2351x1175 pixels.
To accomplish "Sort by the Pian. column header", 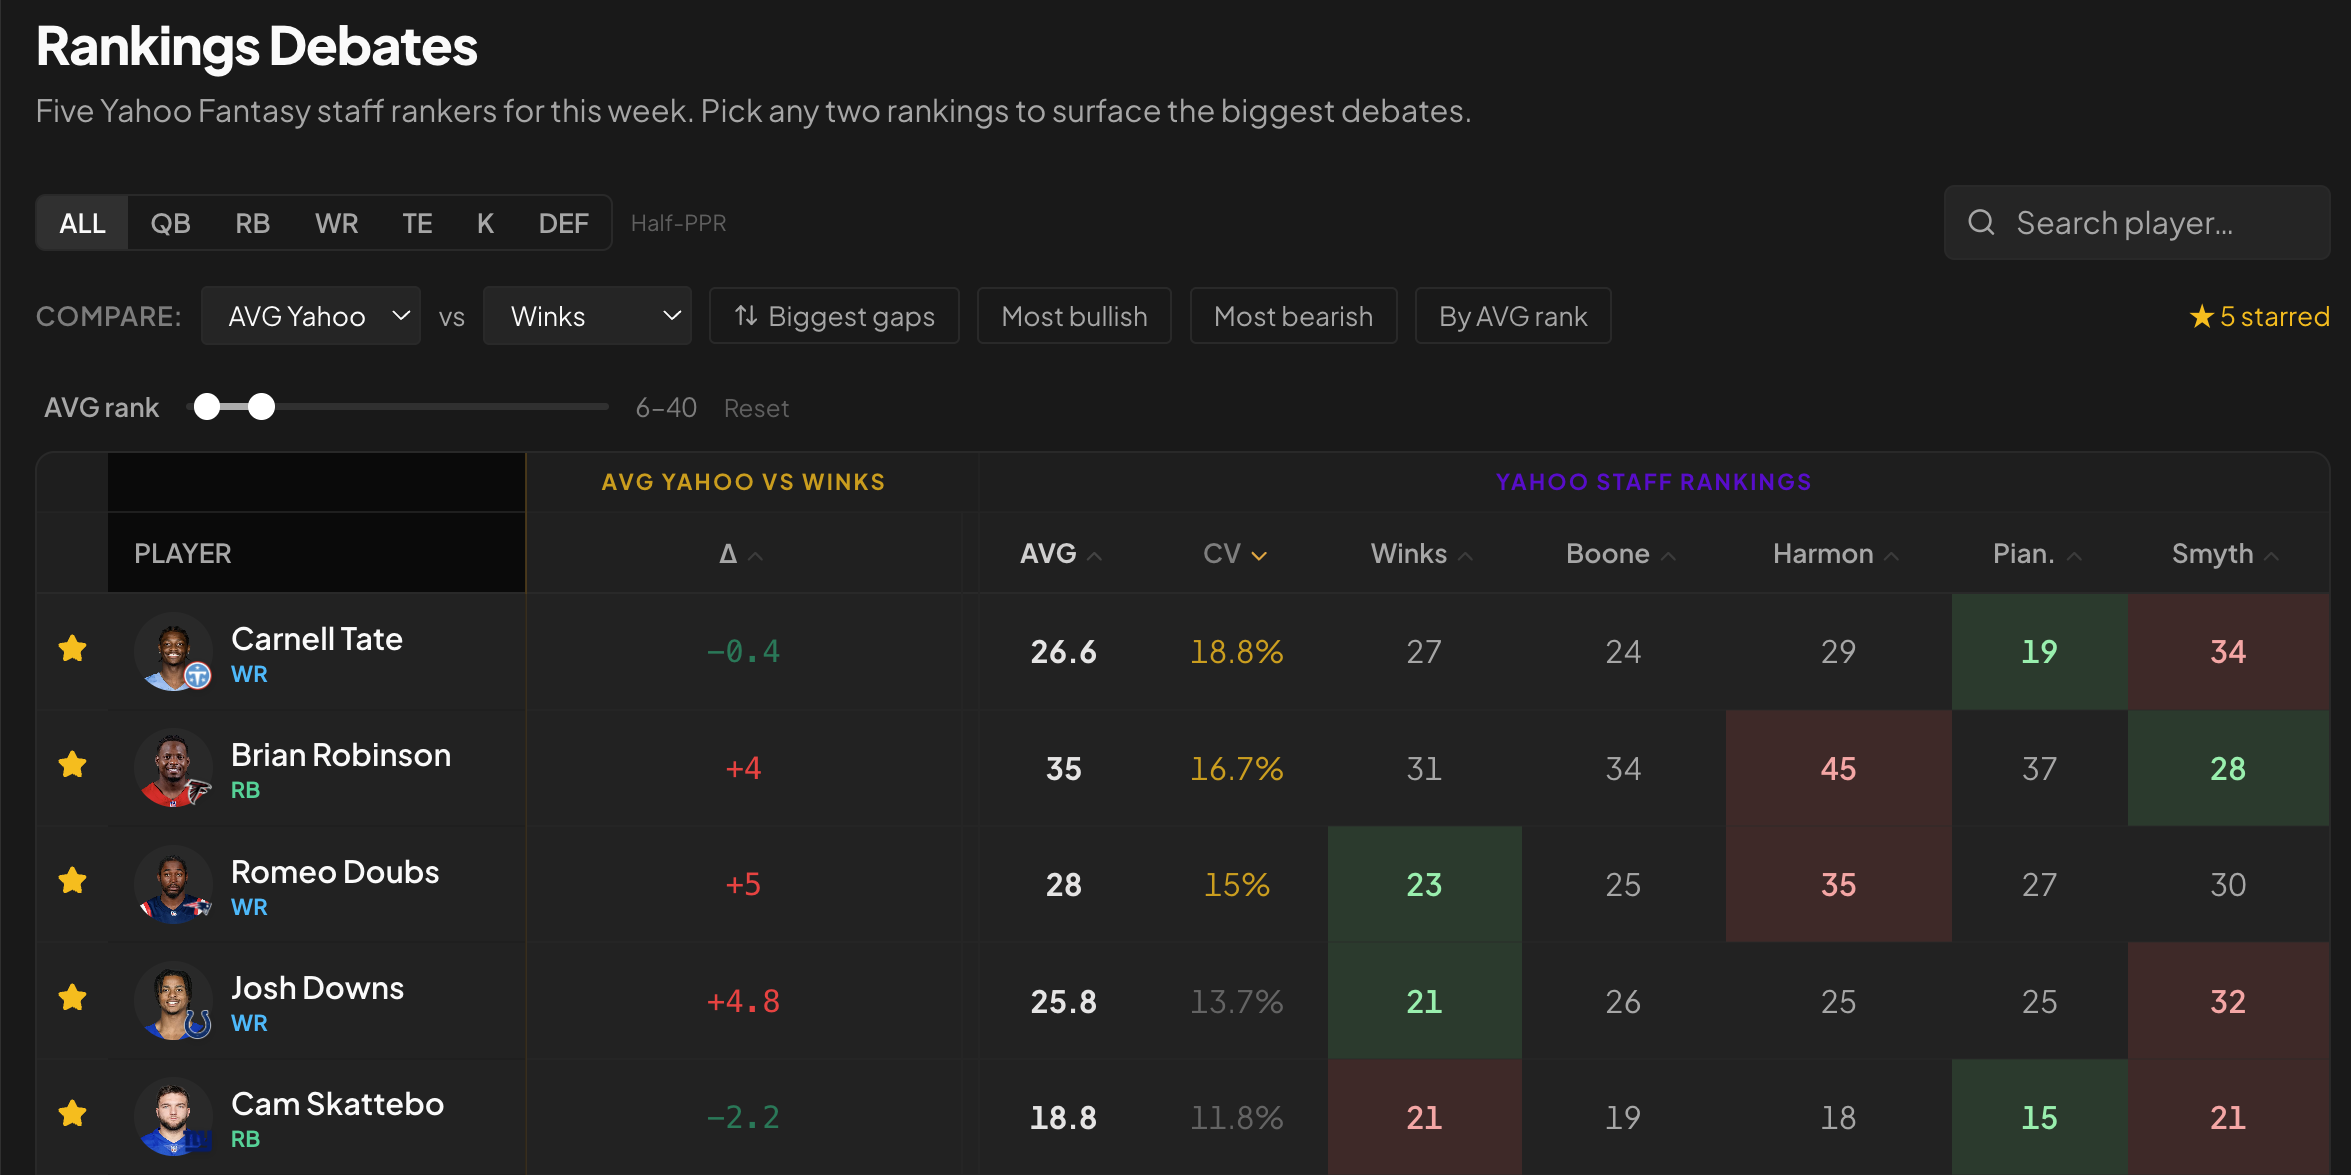I will [x=2037, y=554].
